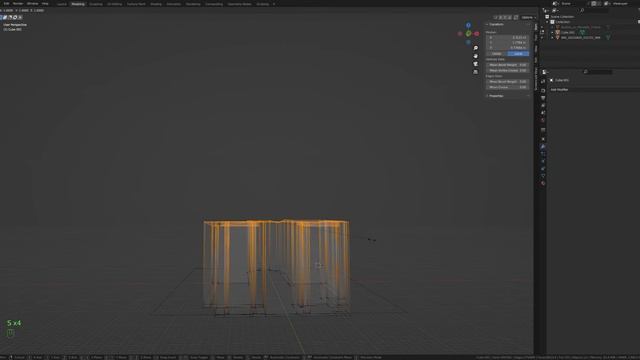Open the Modifiers (wrench) properties tab
Image resolution: width=640 pixels, height=360 pixels.
click(x=543, y=147)
